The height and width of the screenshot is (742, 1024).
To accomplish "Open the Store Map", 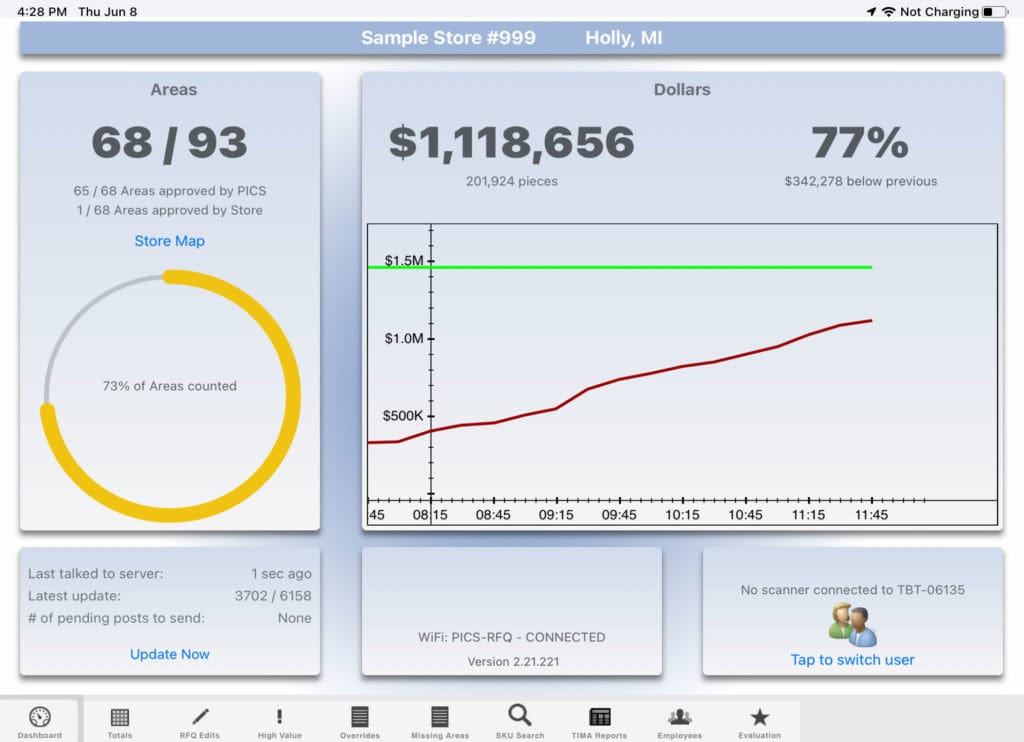I will [169, 241].
